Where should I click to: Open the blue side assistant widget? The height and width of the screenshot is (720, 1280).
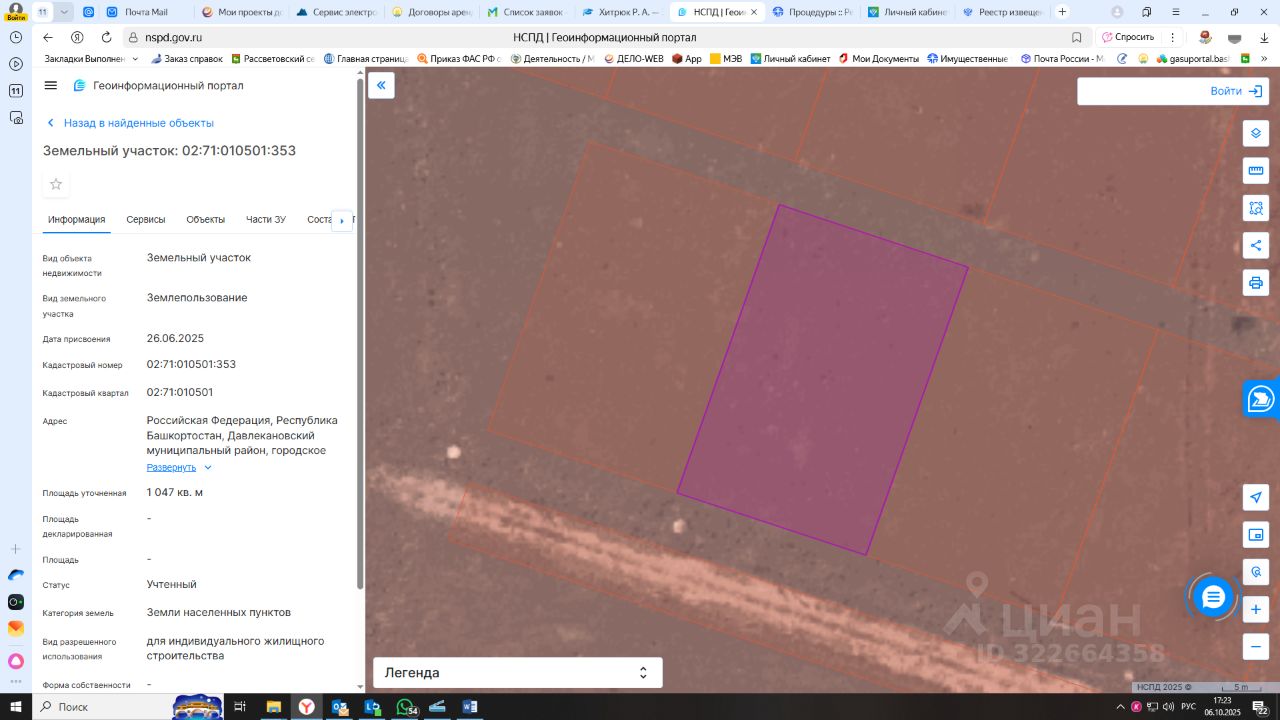(1262, 398)
